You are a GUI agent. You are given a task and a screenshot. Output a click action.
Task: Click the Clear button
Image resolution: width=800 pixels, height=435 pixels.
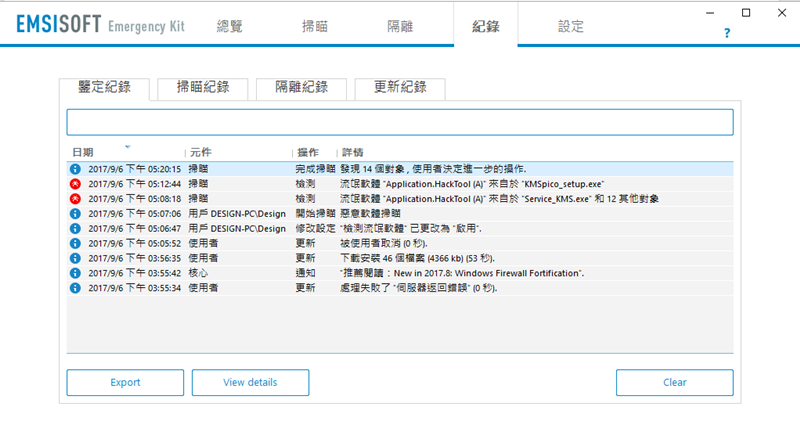click(674, 382)
